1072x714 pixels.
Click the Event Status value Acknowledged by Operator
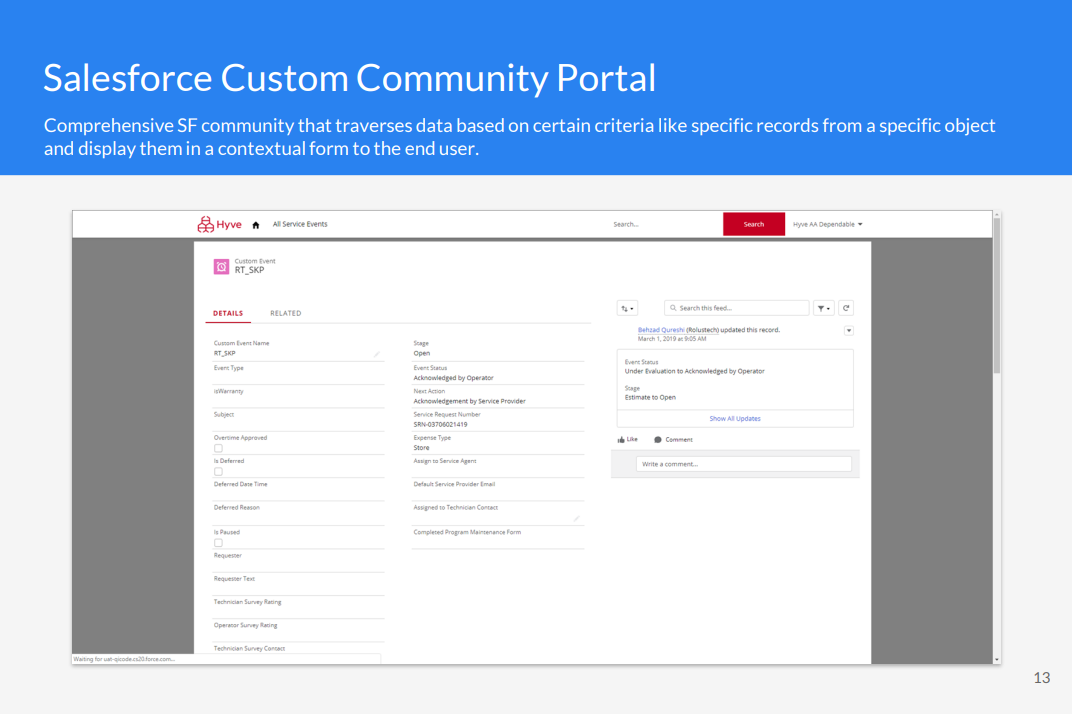453,378
